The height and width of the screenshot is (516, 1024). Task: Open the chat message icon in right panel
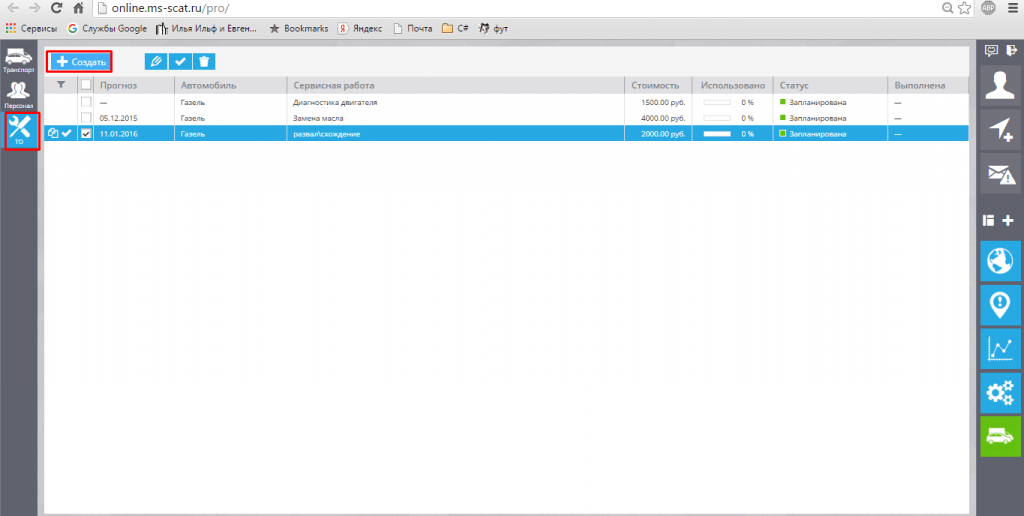pyautogui.click(x=991, y=50)
